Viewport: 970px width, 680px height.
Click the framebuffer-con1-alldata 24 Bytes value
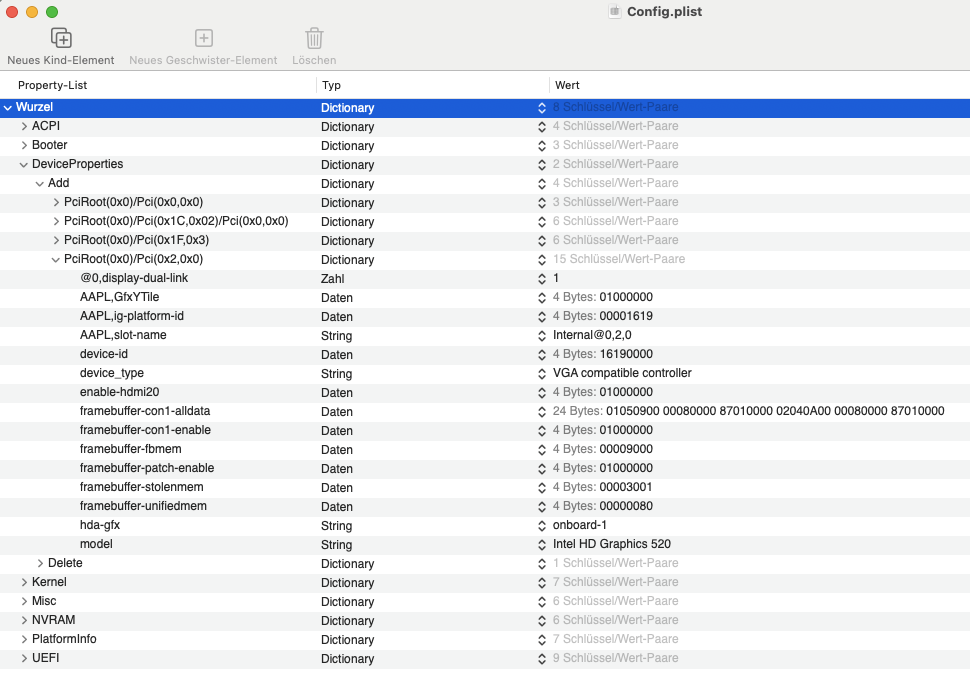click(x=775, y=411)
